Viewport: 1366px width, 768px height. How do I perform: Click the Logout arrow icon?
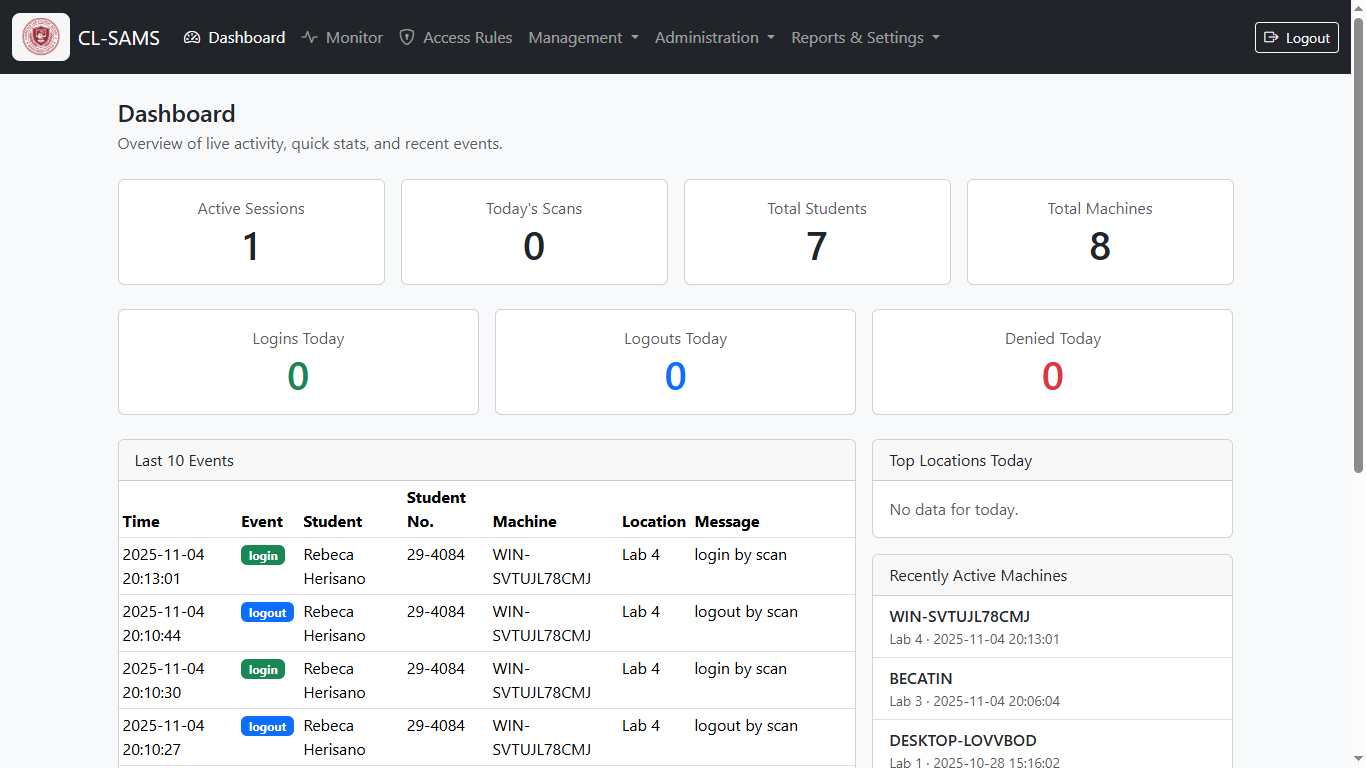[1271, 38]
